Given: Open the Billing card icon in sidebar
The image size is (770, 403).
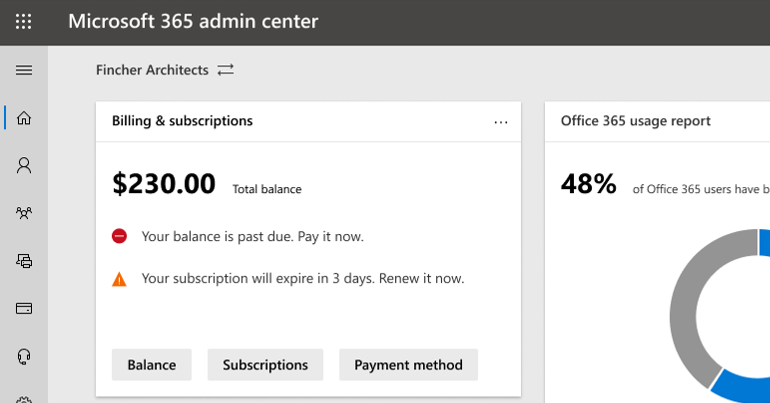Looking at the screenshot, I should (24, 308).
